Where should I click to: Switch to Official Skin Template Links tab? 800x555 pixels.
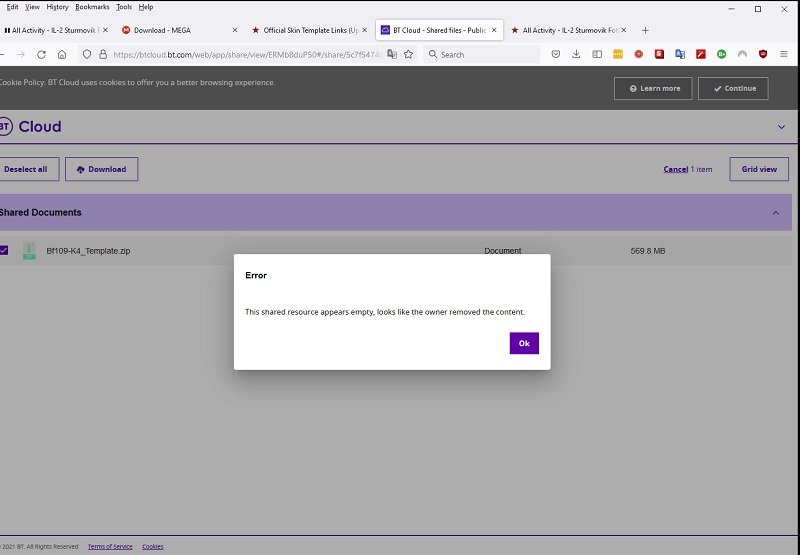point(309,30)
